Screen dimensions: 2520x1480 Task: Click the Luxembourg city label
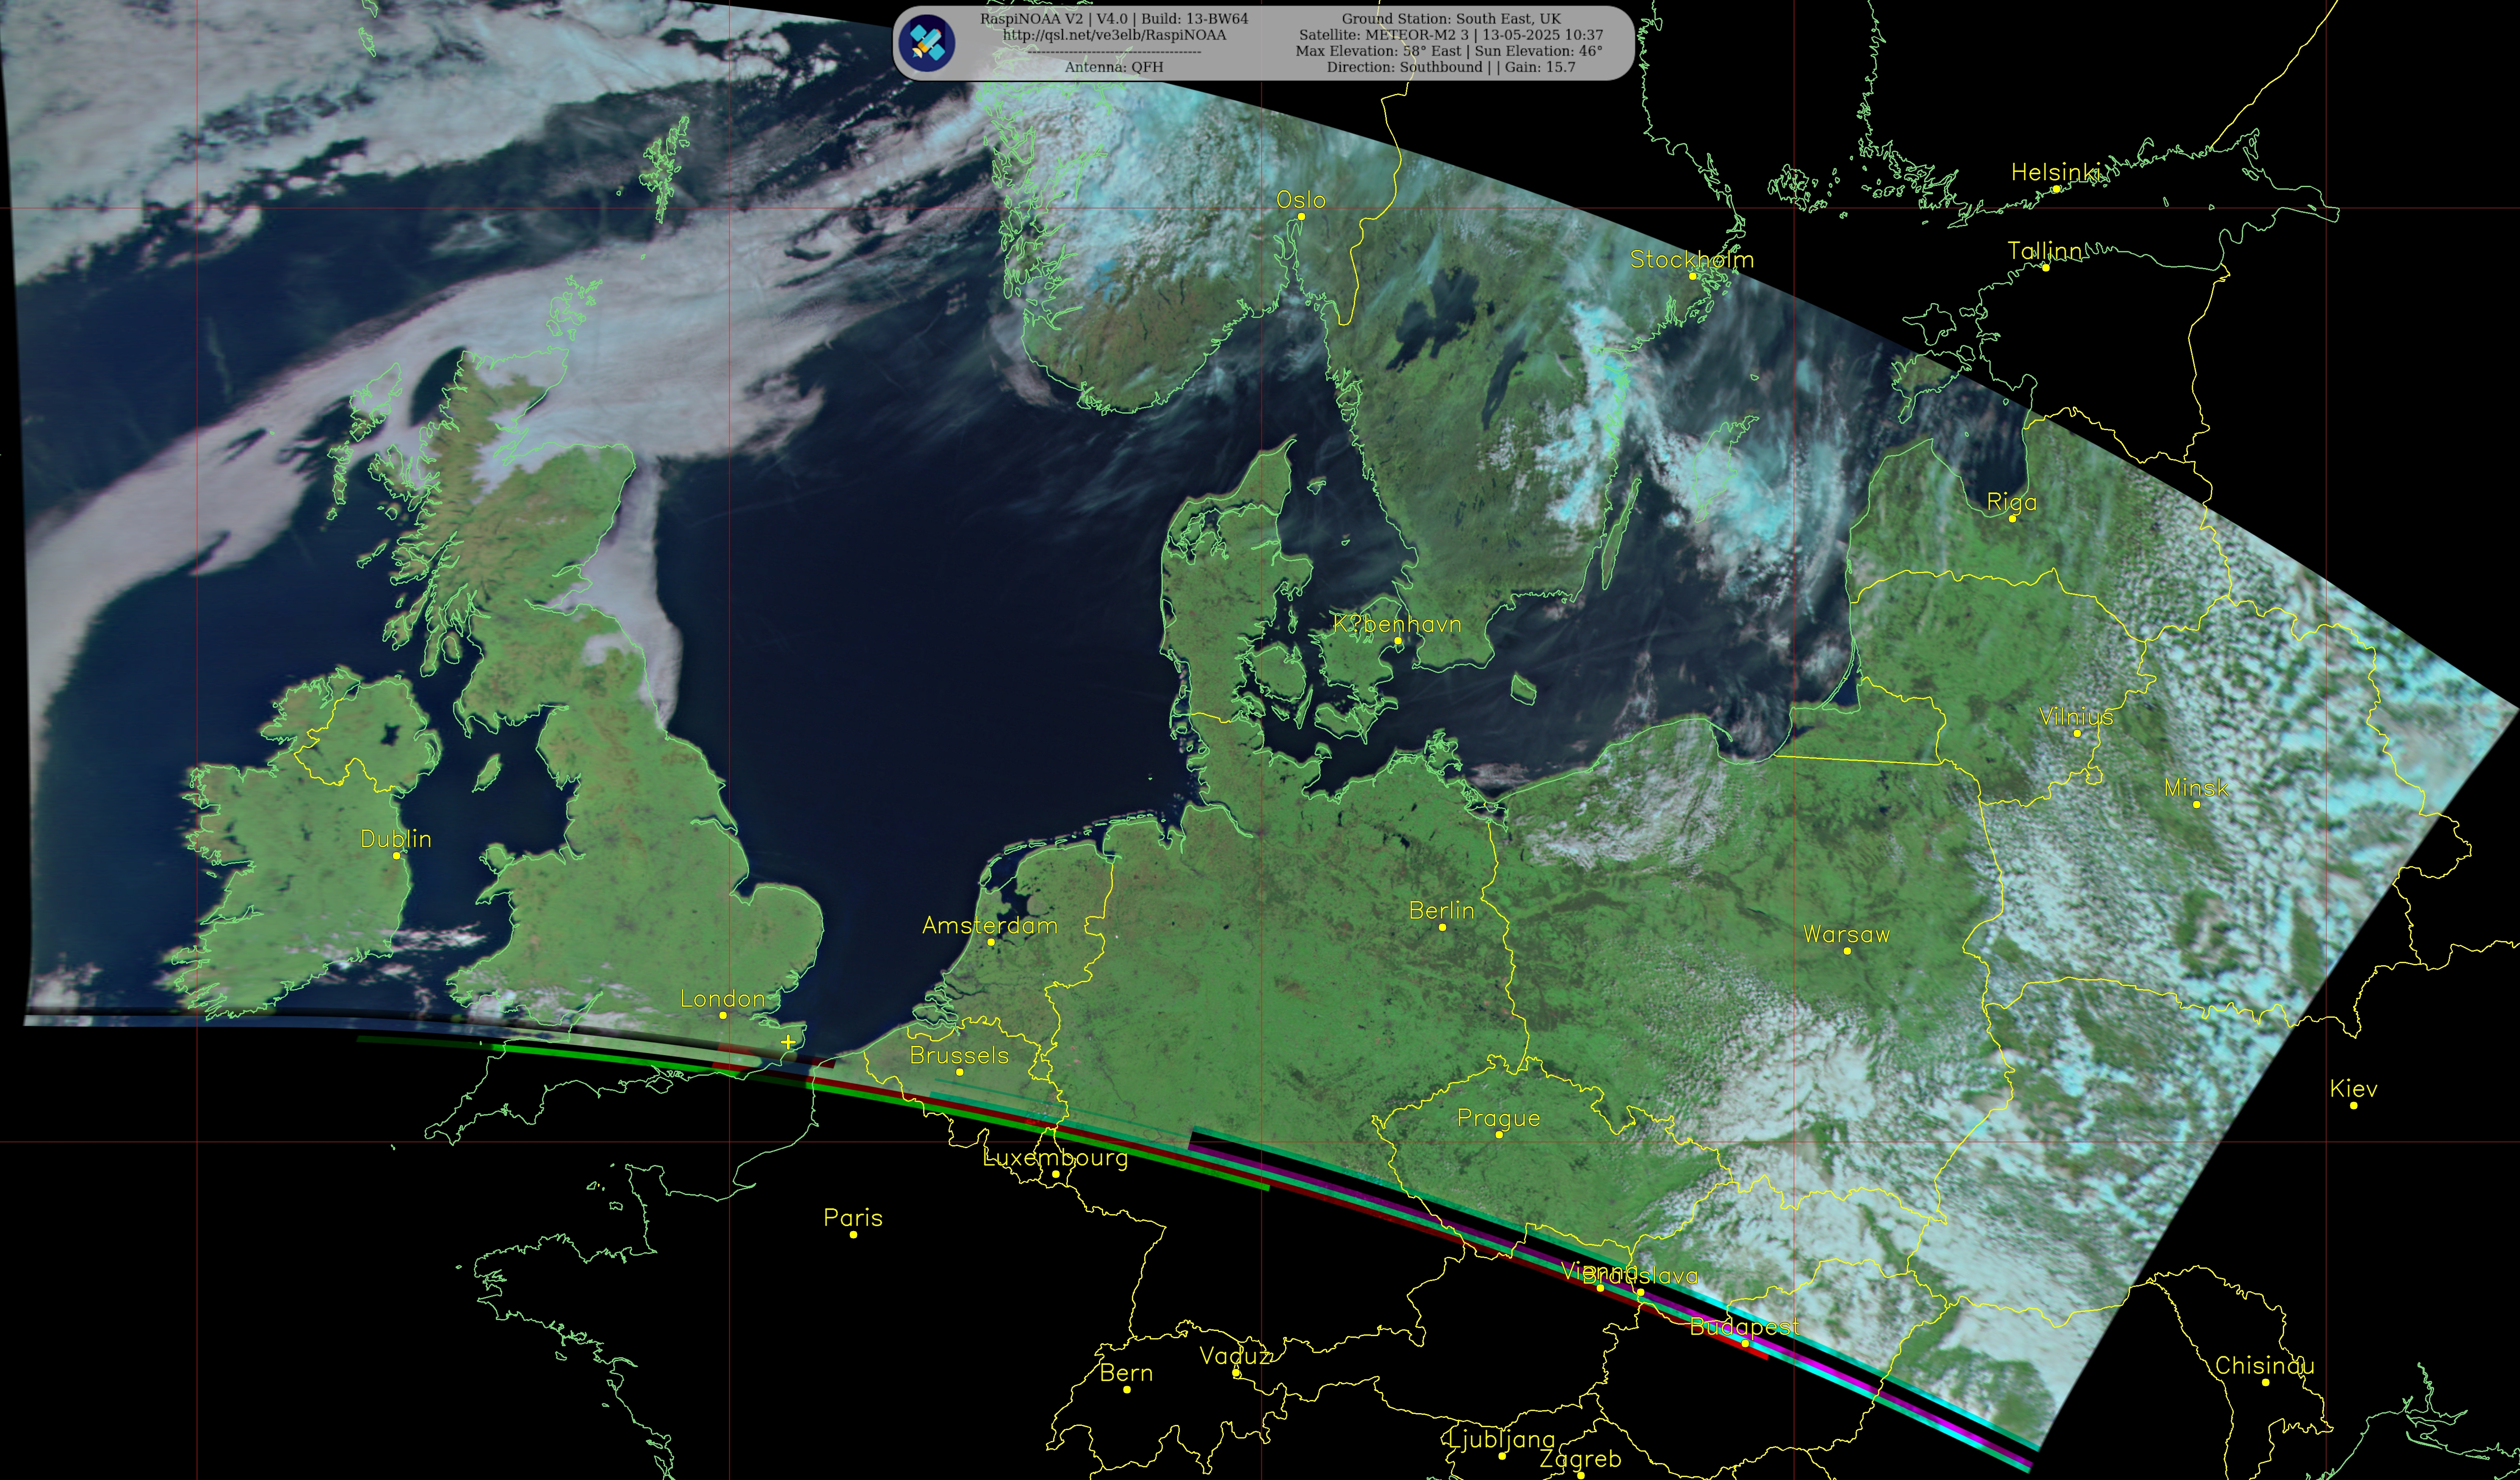click(x=1055, y=1158)
